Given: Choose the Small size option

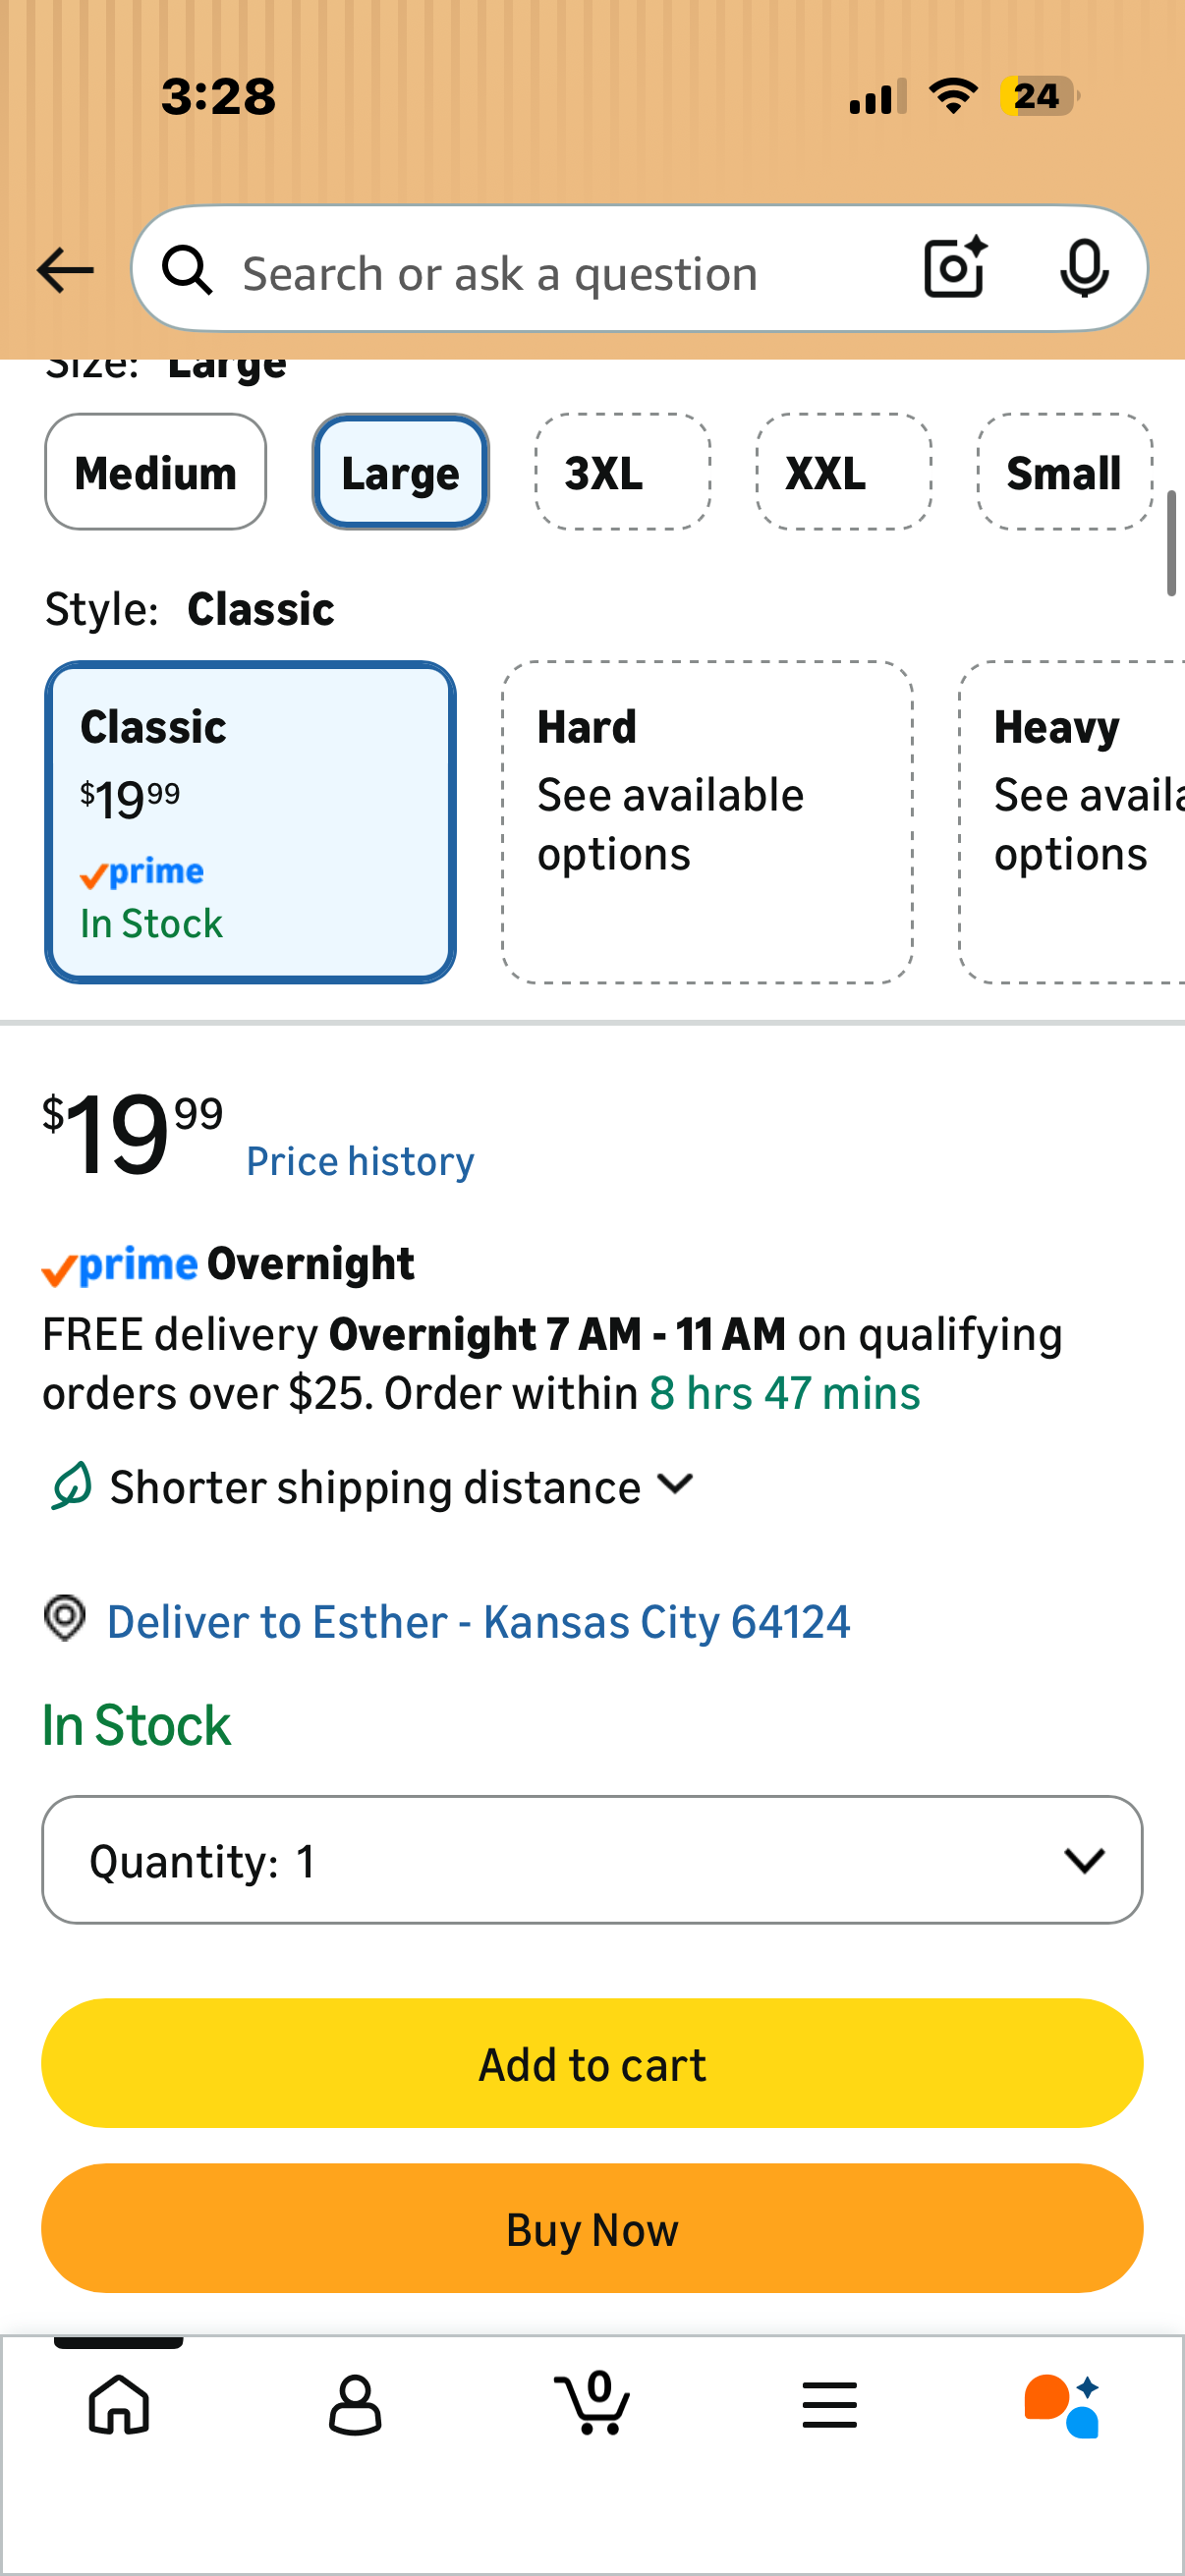Looking at the screenshot, I should tap(1065, 472).
